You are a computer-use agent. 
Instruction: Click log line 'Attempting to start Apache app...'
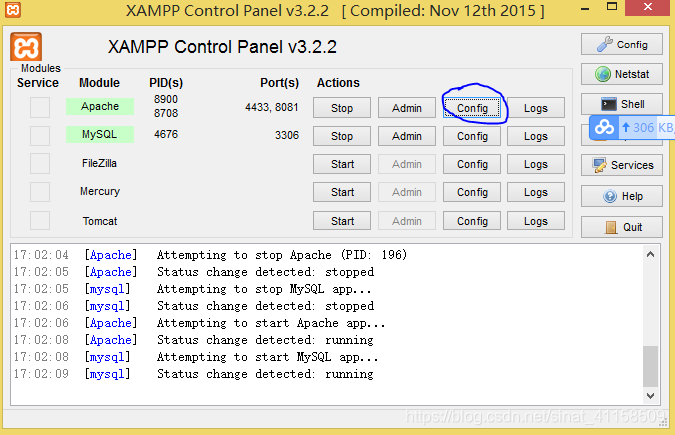[271, 323]
